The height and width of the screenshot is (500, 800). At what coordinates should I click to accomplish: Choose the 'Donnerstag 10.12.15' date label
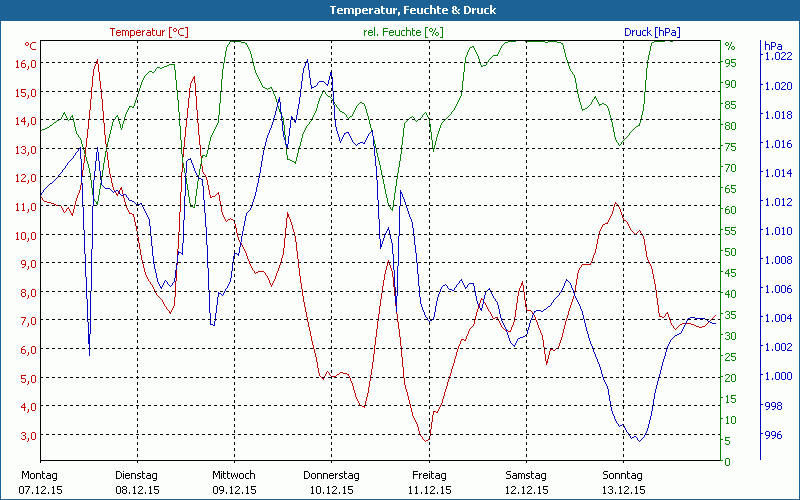click(331, 482)
